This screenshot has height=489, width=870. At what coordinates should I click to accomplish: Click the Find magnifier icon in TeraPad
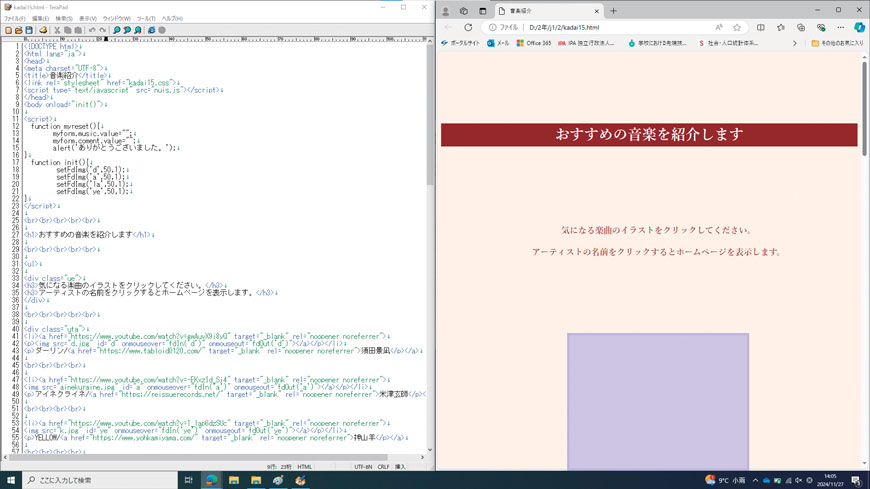click(117, 31)
